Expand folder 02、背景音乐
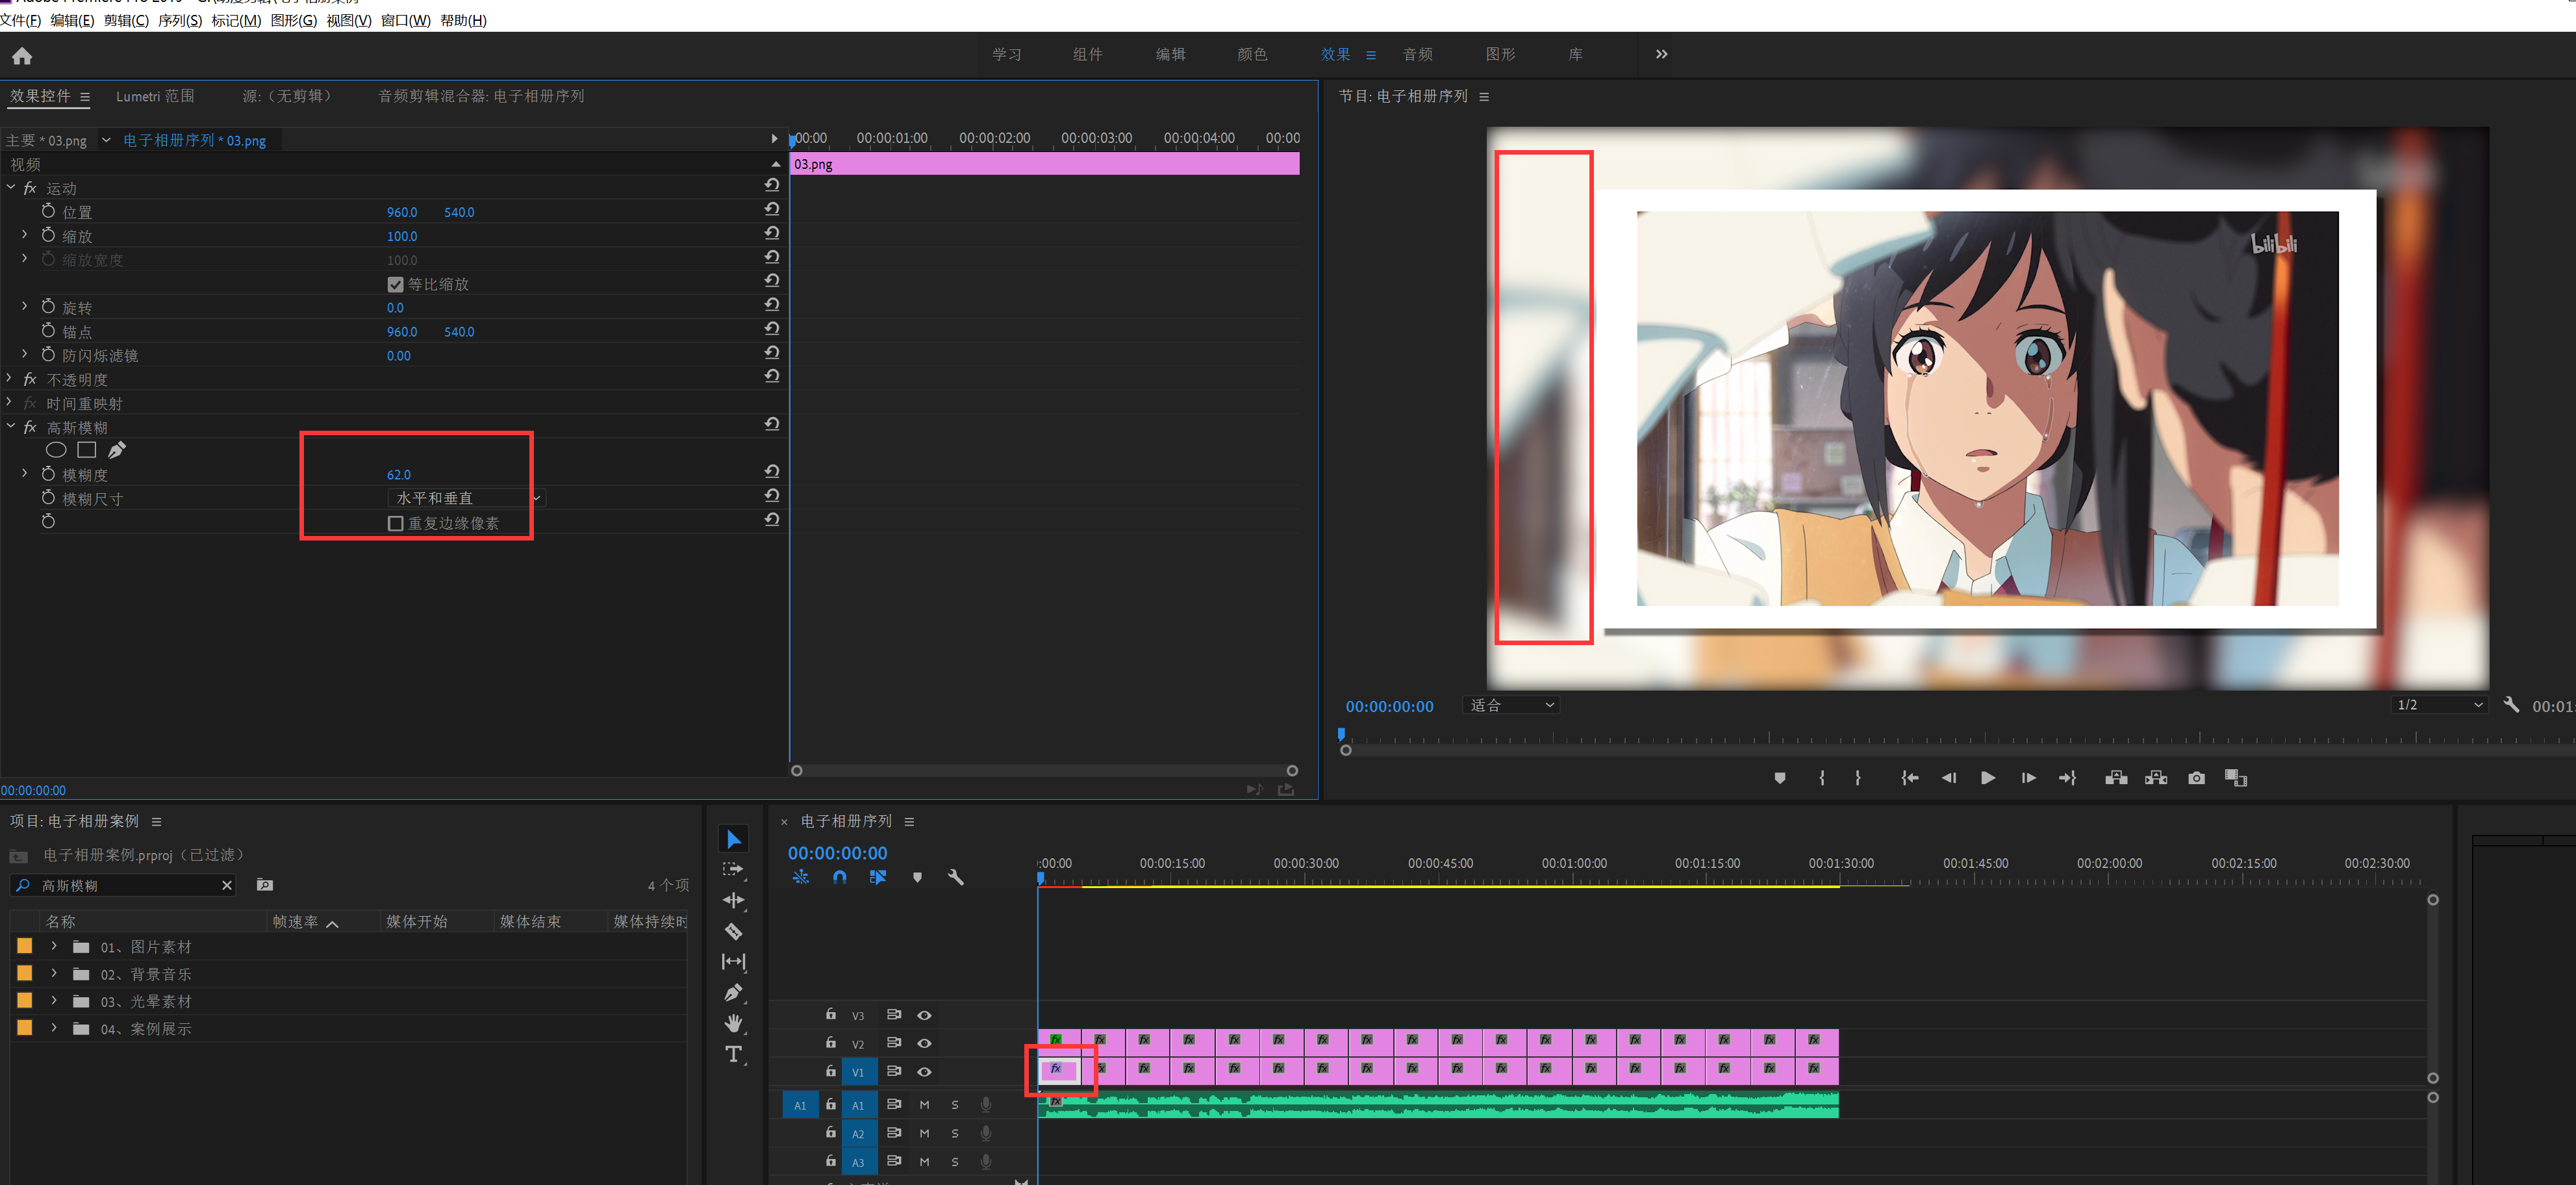 [x=54, y=973]
